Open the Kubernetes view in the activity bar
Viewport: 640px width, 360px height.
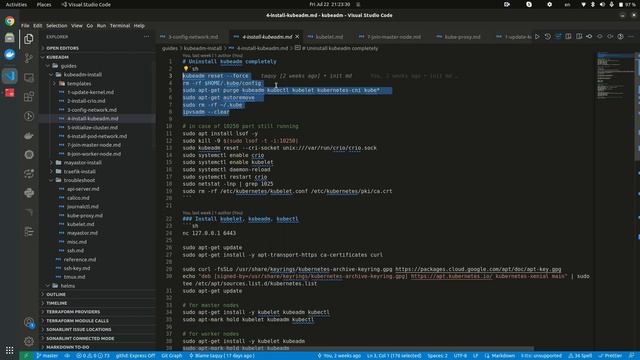coord(29,155)
